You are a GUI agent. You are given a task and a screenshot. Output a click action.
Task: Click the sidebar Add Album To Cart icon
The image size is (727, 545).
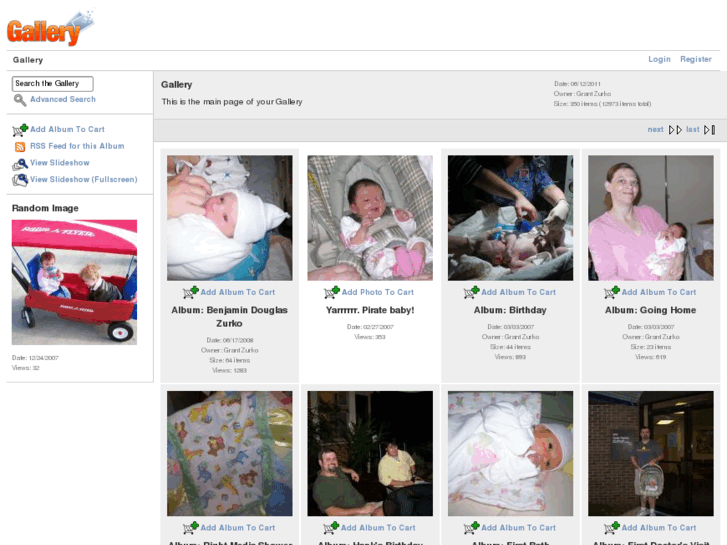(20, 130)
